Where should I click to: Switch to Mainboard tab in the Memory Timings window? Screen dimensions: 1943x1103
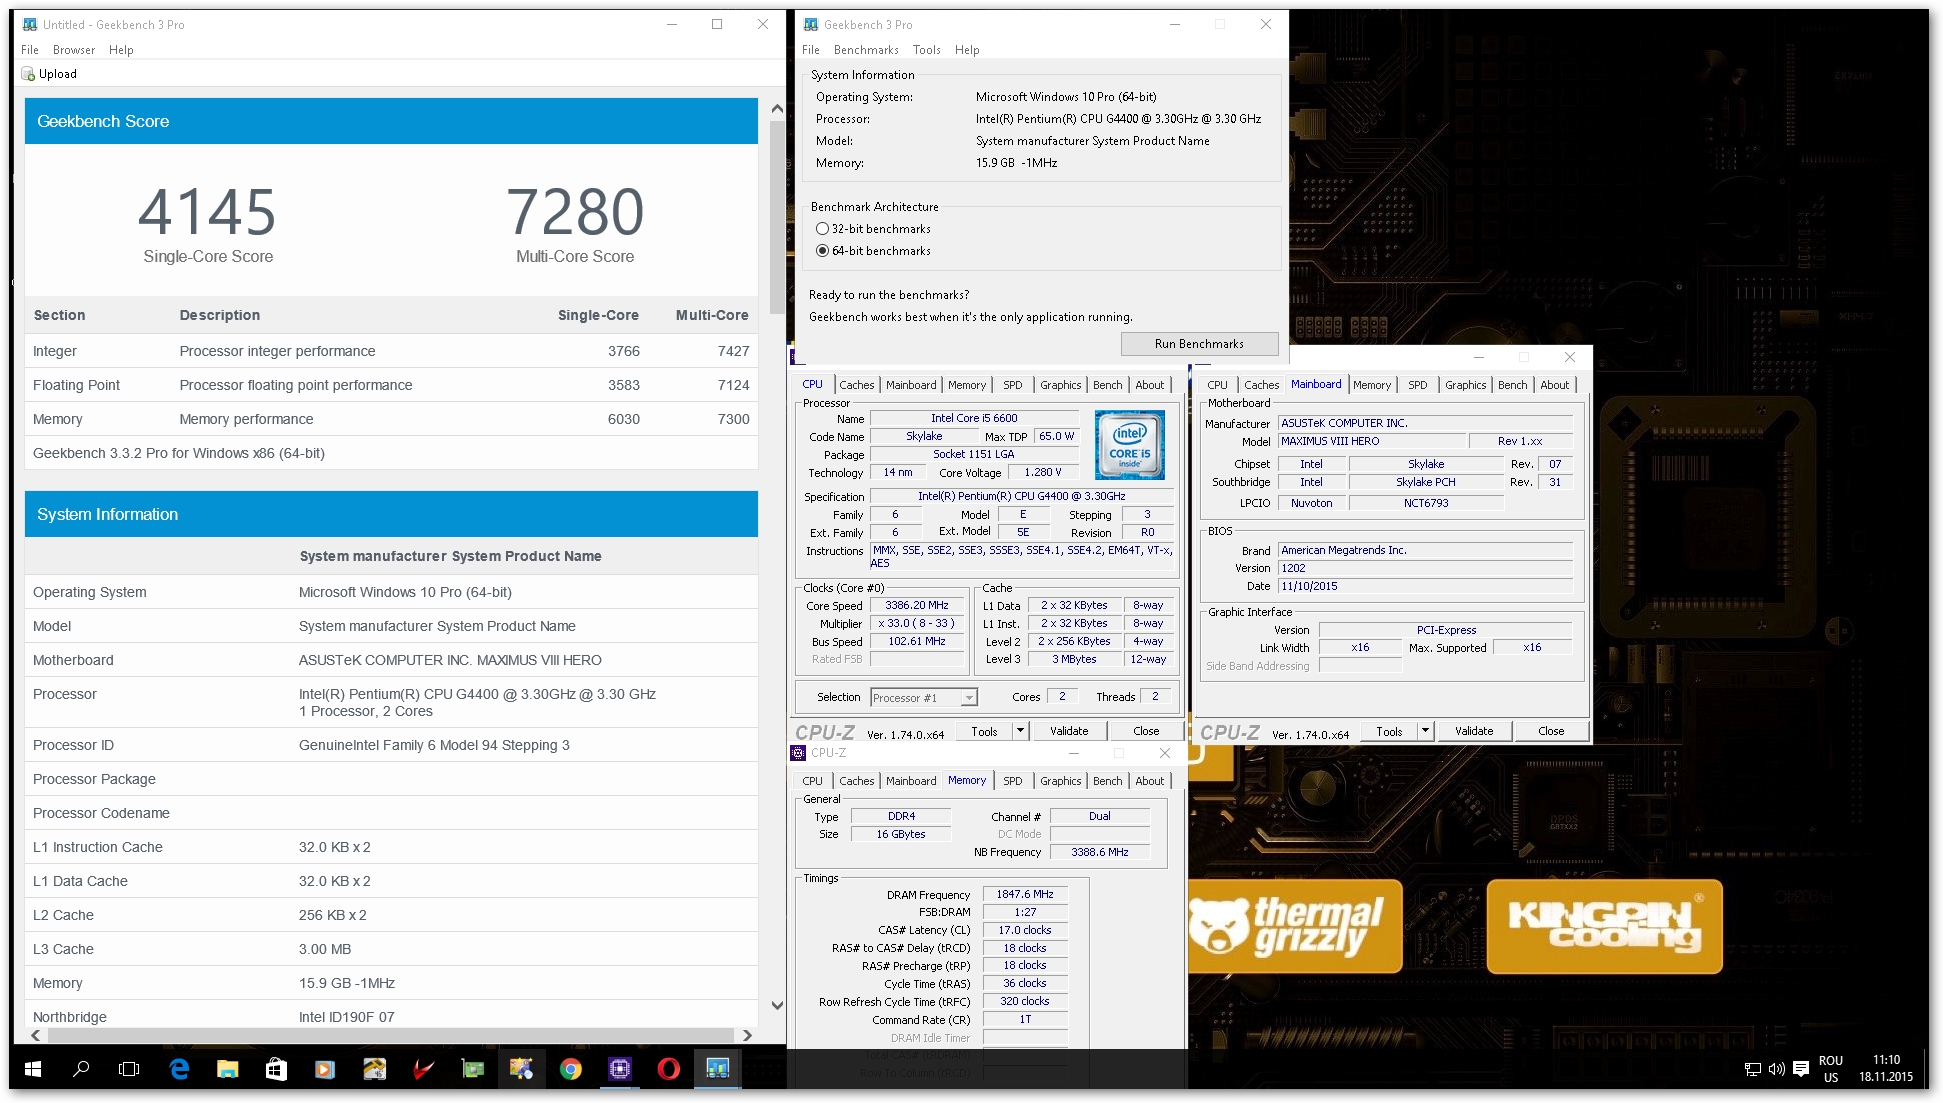pyautogui.click(x=911, y=781)
